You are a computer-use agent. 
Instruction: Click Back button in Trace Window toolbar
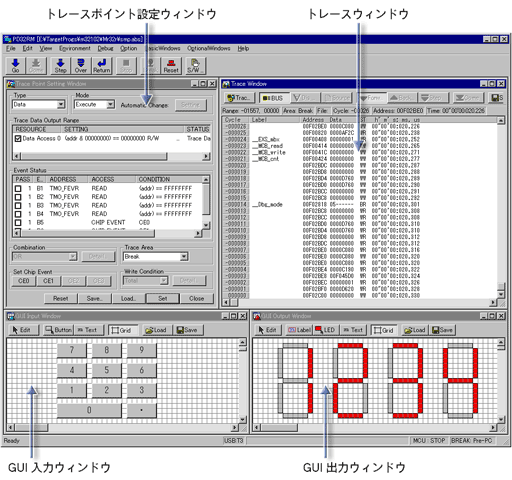tap(402, 98)
